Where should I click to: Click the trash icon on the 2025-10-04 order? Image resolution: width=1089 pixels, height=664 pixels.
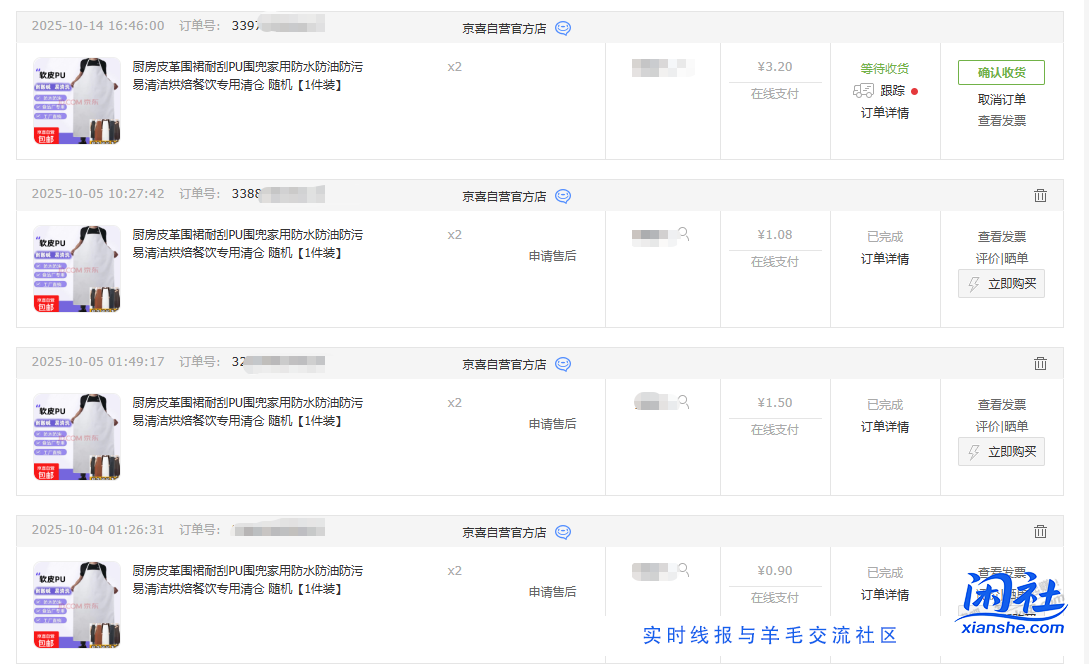(x=1040, y=531)
